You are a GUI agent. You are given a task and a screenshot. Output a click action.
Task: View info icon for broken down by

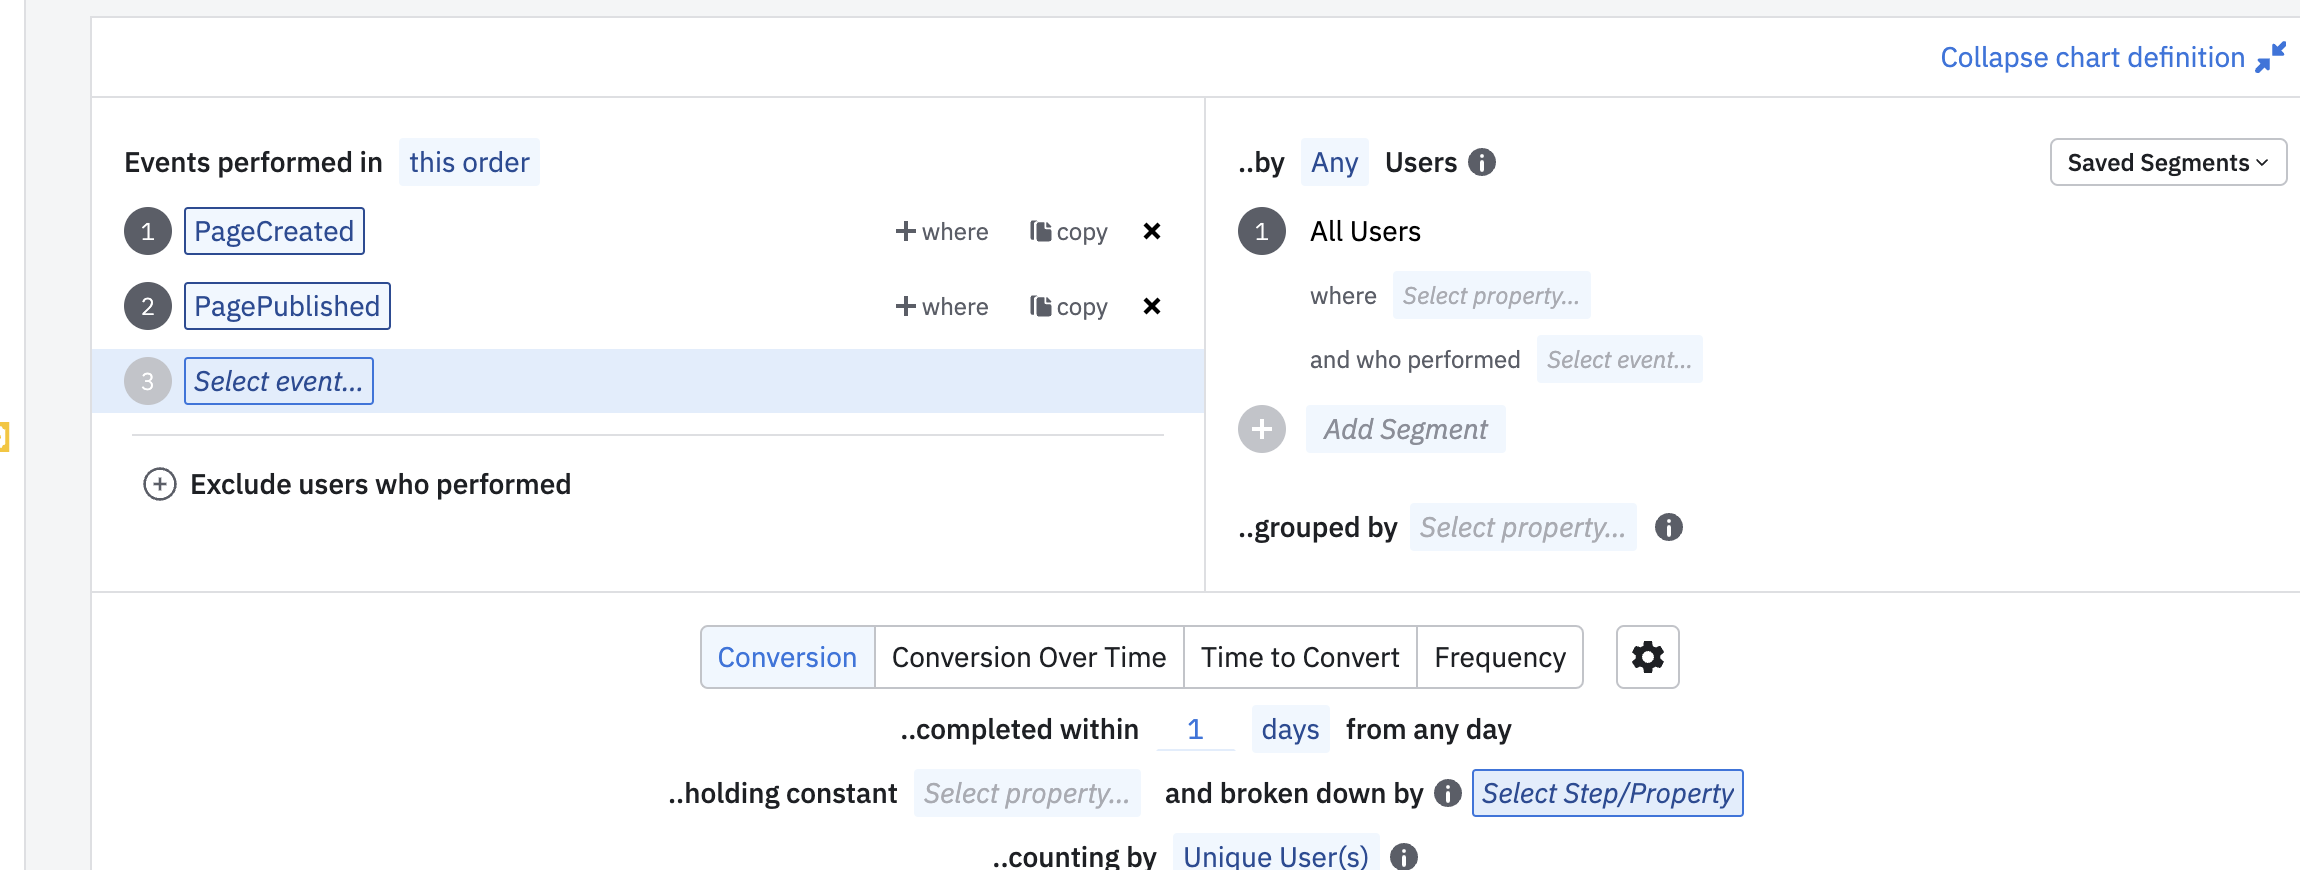tap(1448, 793)
